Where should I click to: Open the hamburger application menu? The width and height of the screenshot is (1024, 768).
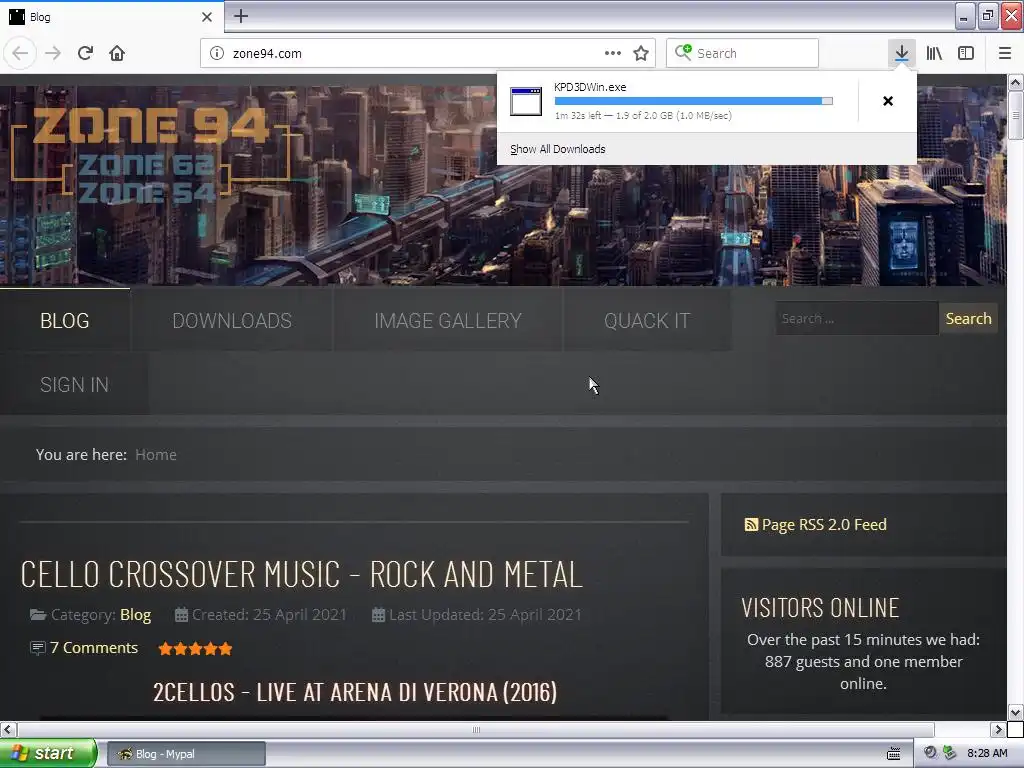click(x=1004, y=53)
